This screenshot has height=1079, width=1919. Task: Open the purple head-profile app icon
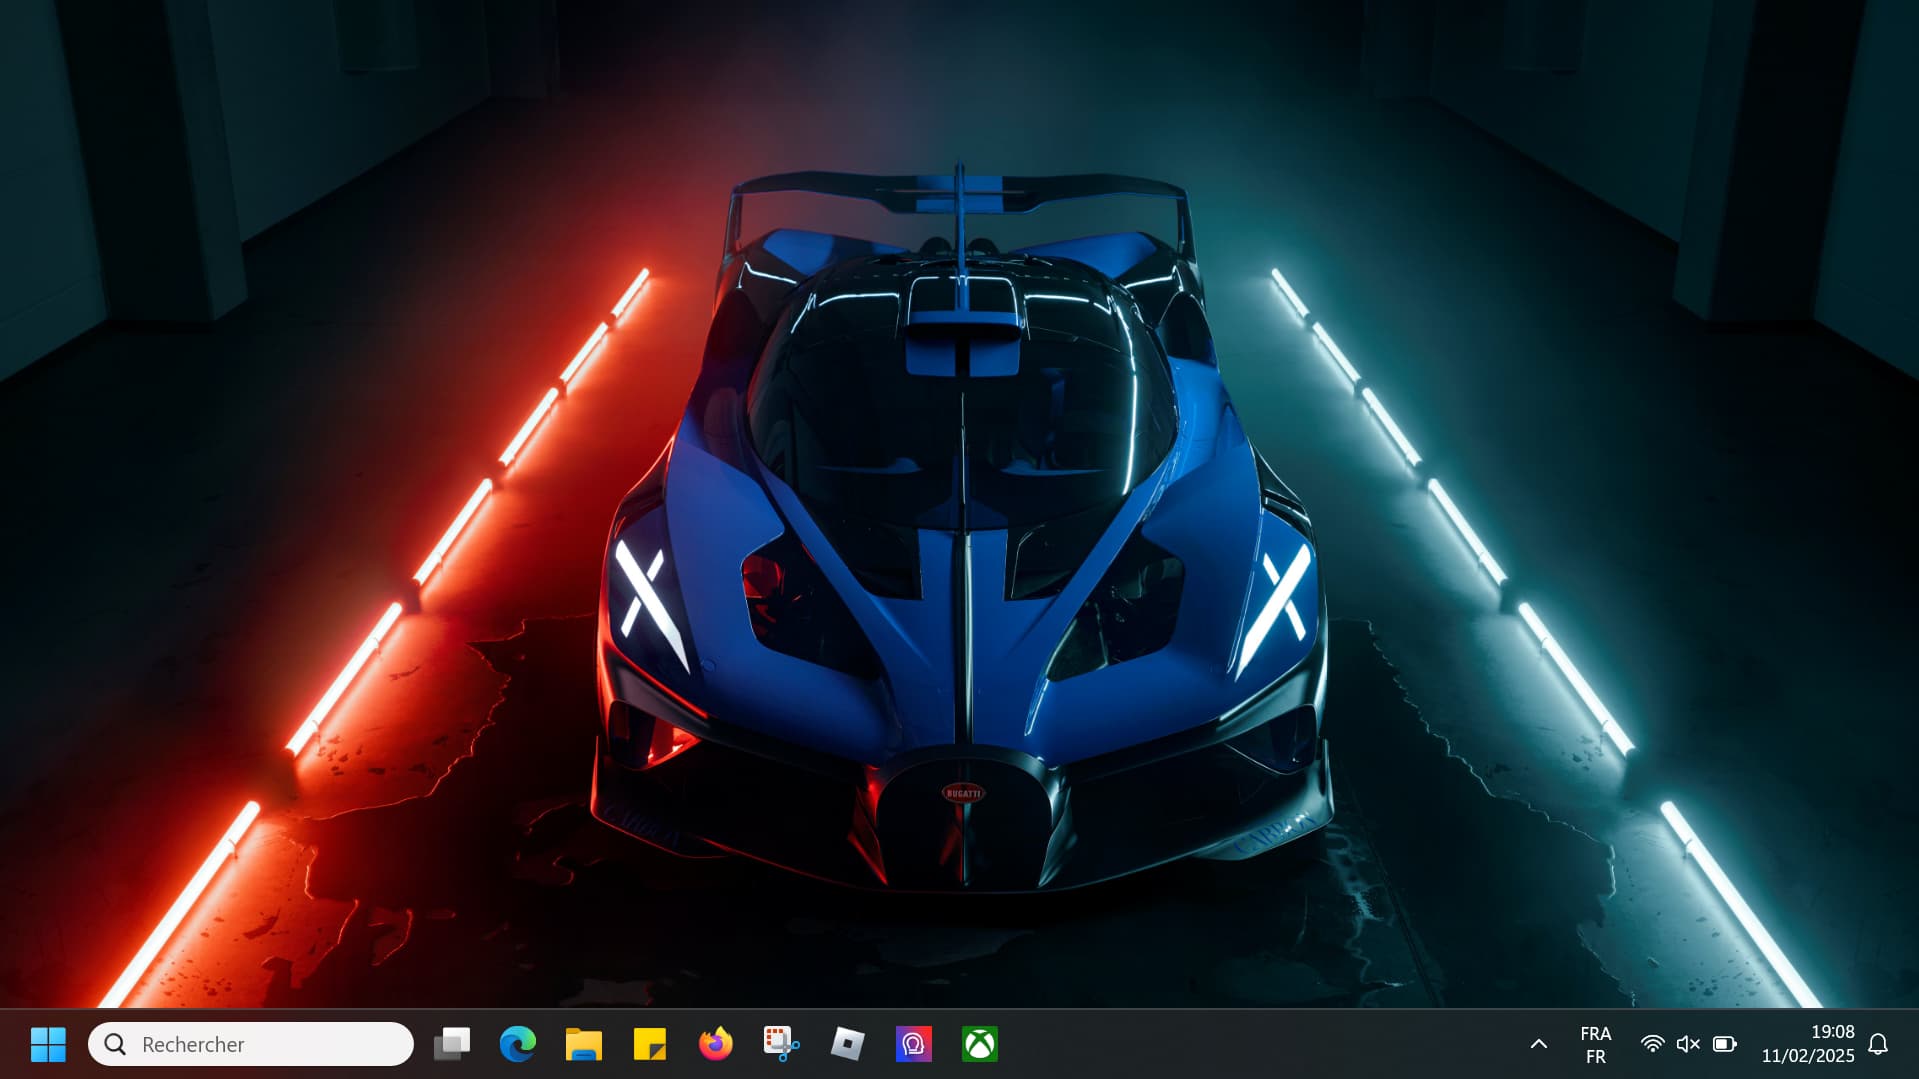click(x=913, y=1044)
